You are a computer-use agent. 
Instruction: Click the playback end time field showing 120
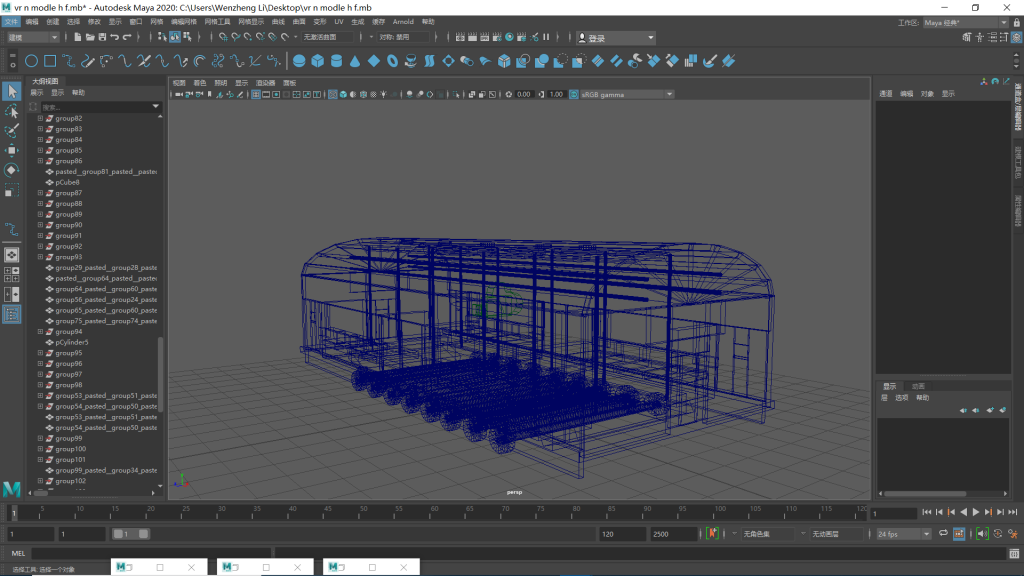[x=622, y=534]
